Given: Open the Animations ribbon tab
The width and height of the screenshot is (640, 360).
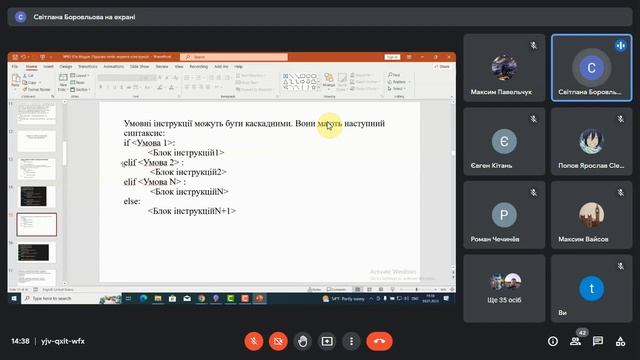Looking at the screenshot, I should click(x=113, y=66).
